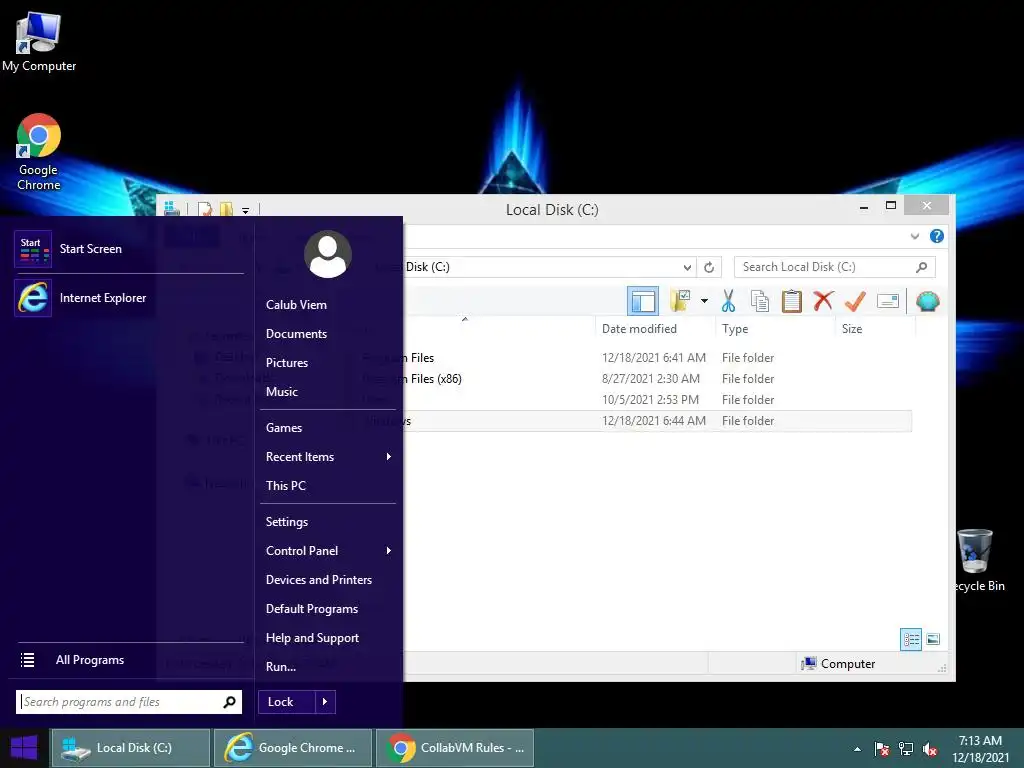
Task: Click the network tray icon
Action: pyautogui.click(x=906, y=749)
